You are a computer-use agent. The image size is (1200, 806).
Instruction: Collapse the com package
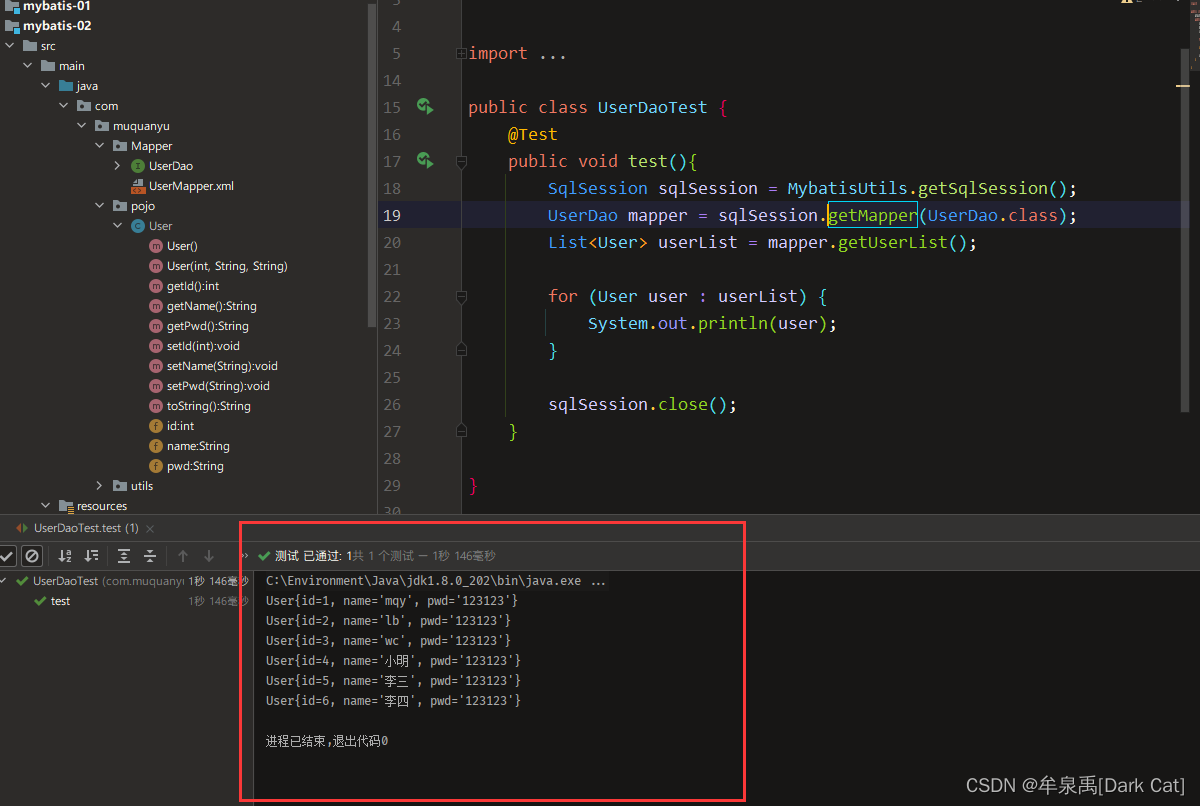tap(64, 106)
